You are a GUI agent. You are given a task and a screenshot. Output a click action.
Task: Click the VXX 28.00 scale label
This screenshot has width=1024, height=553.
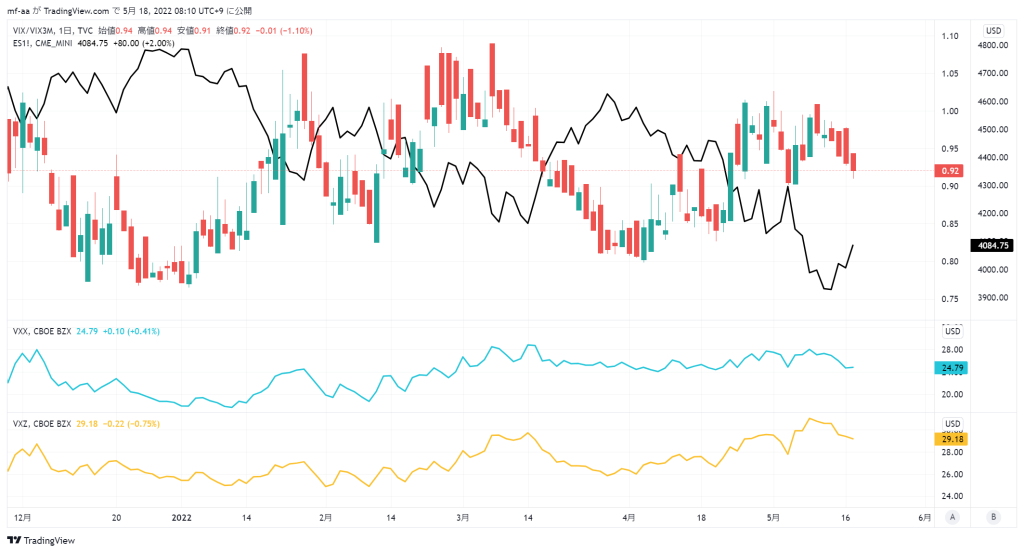click(952, 350)
